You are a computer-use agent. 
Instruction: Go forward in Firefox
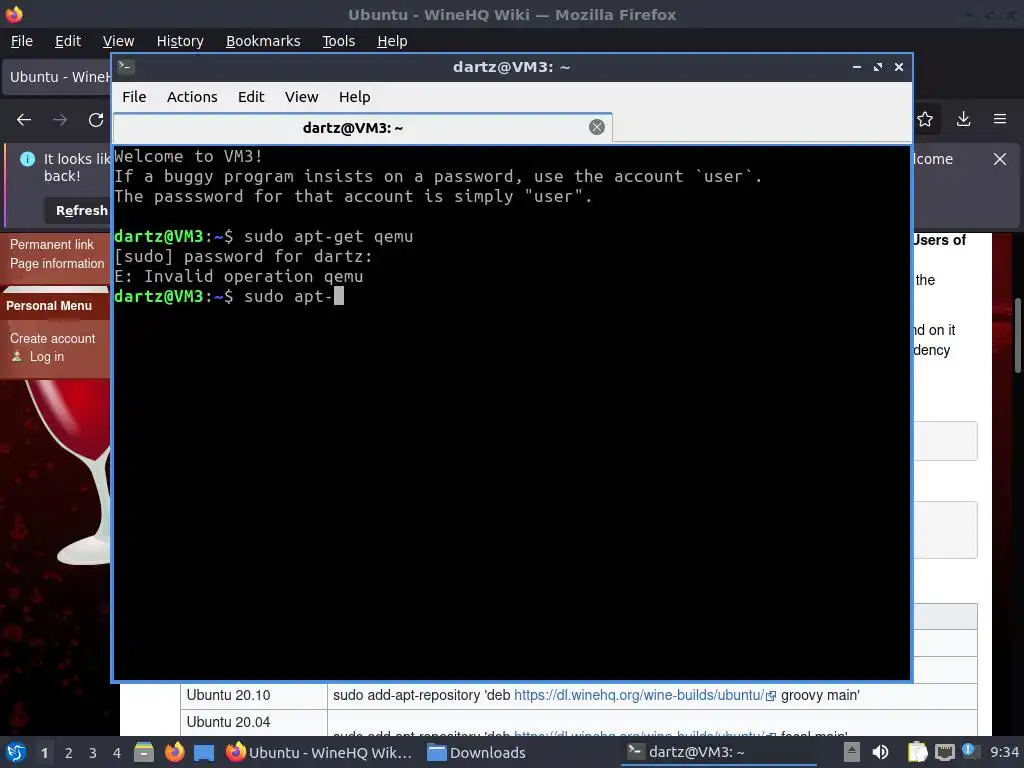point(60,120)
